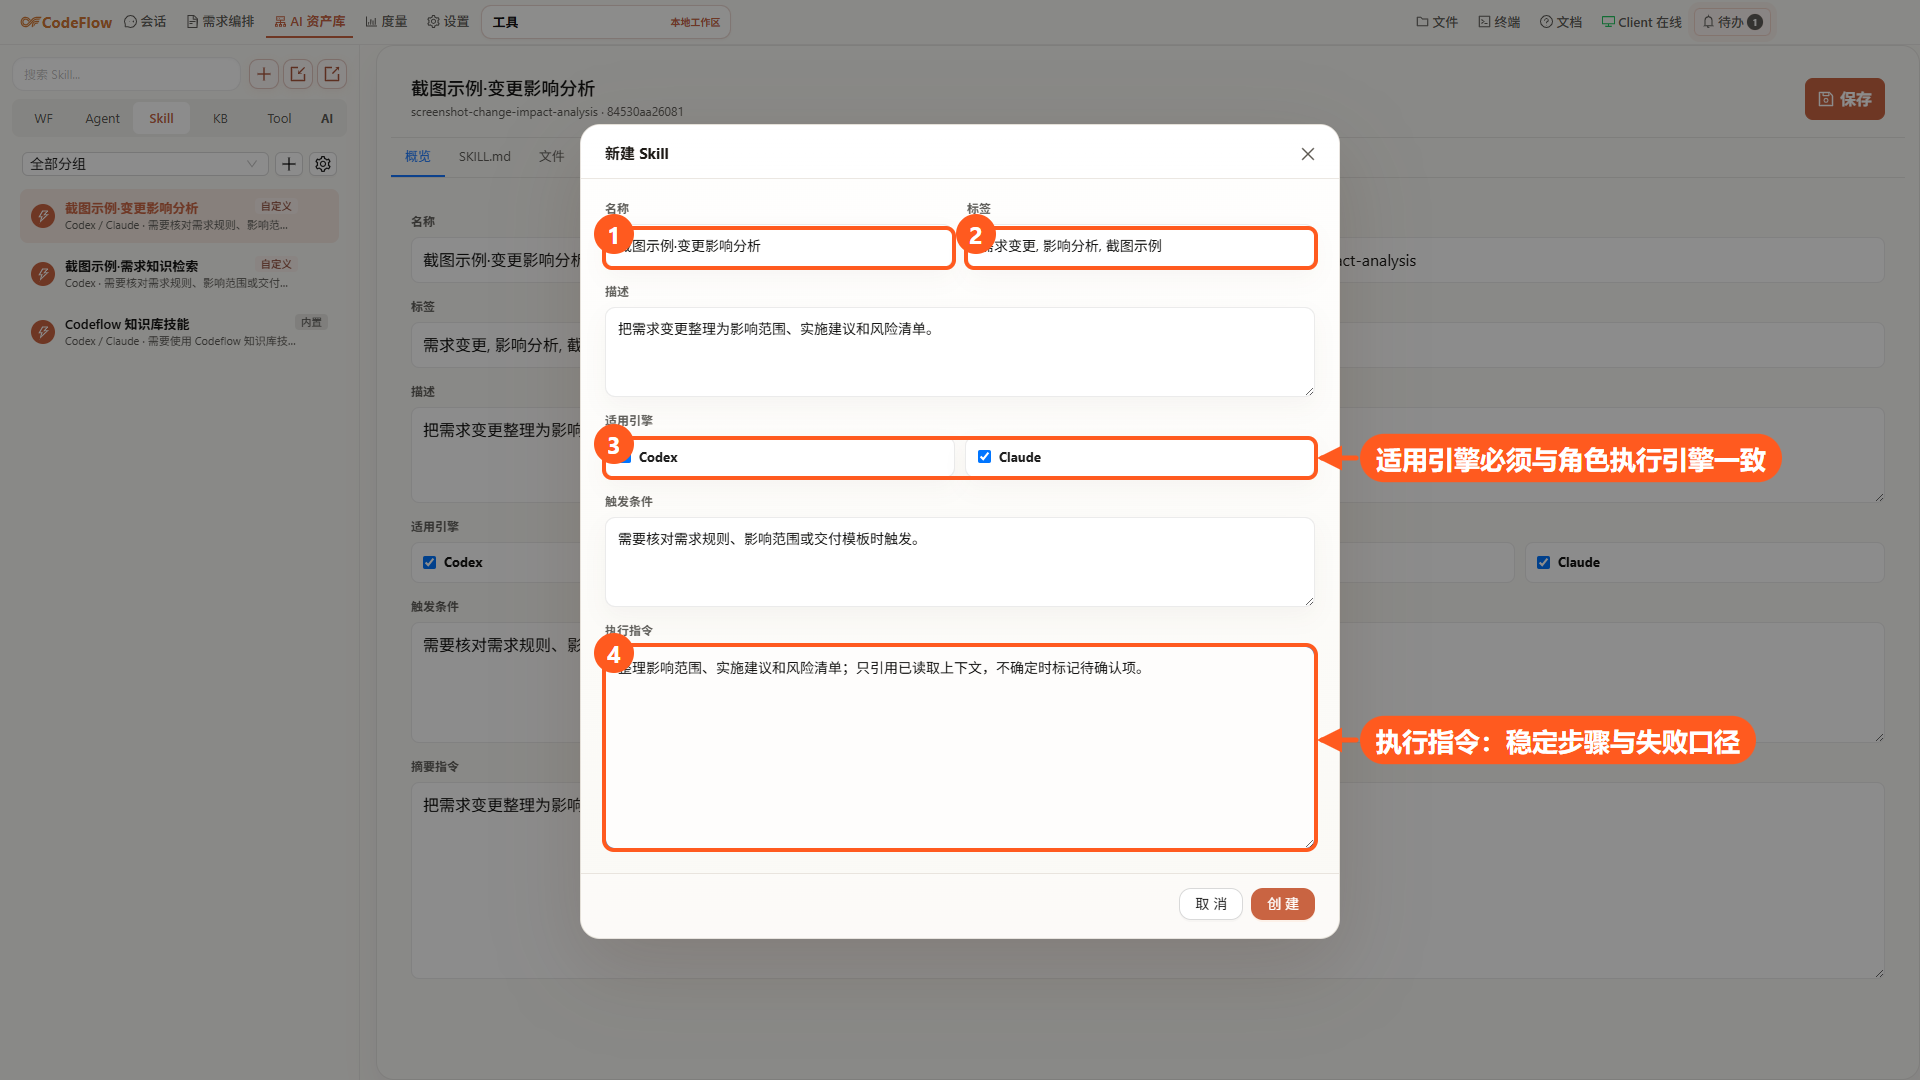Open 设置 in the top navigation
Screen dimensions: 1920x1080
click(x=448, y=22)
